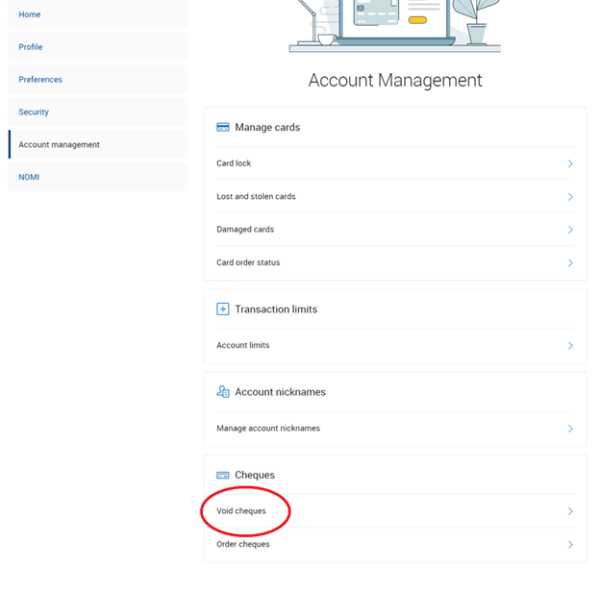Select Preferences in the left menu

click(40, 80)
